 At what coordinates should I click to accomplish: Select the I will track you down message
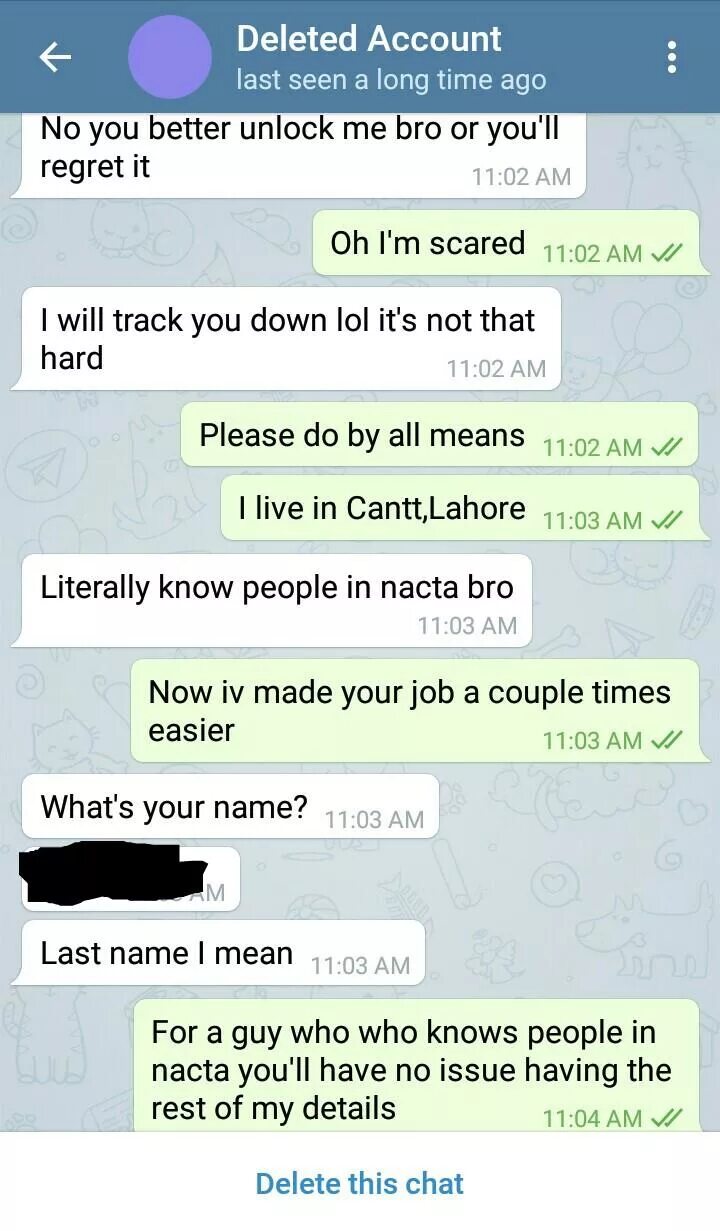click(x=285, y=339)
